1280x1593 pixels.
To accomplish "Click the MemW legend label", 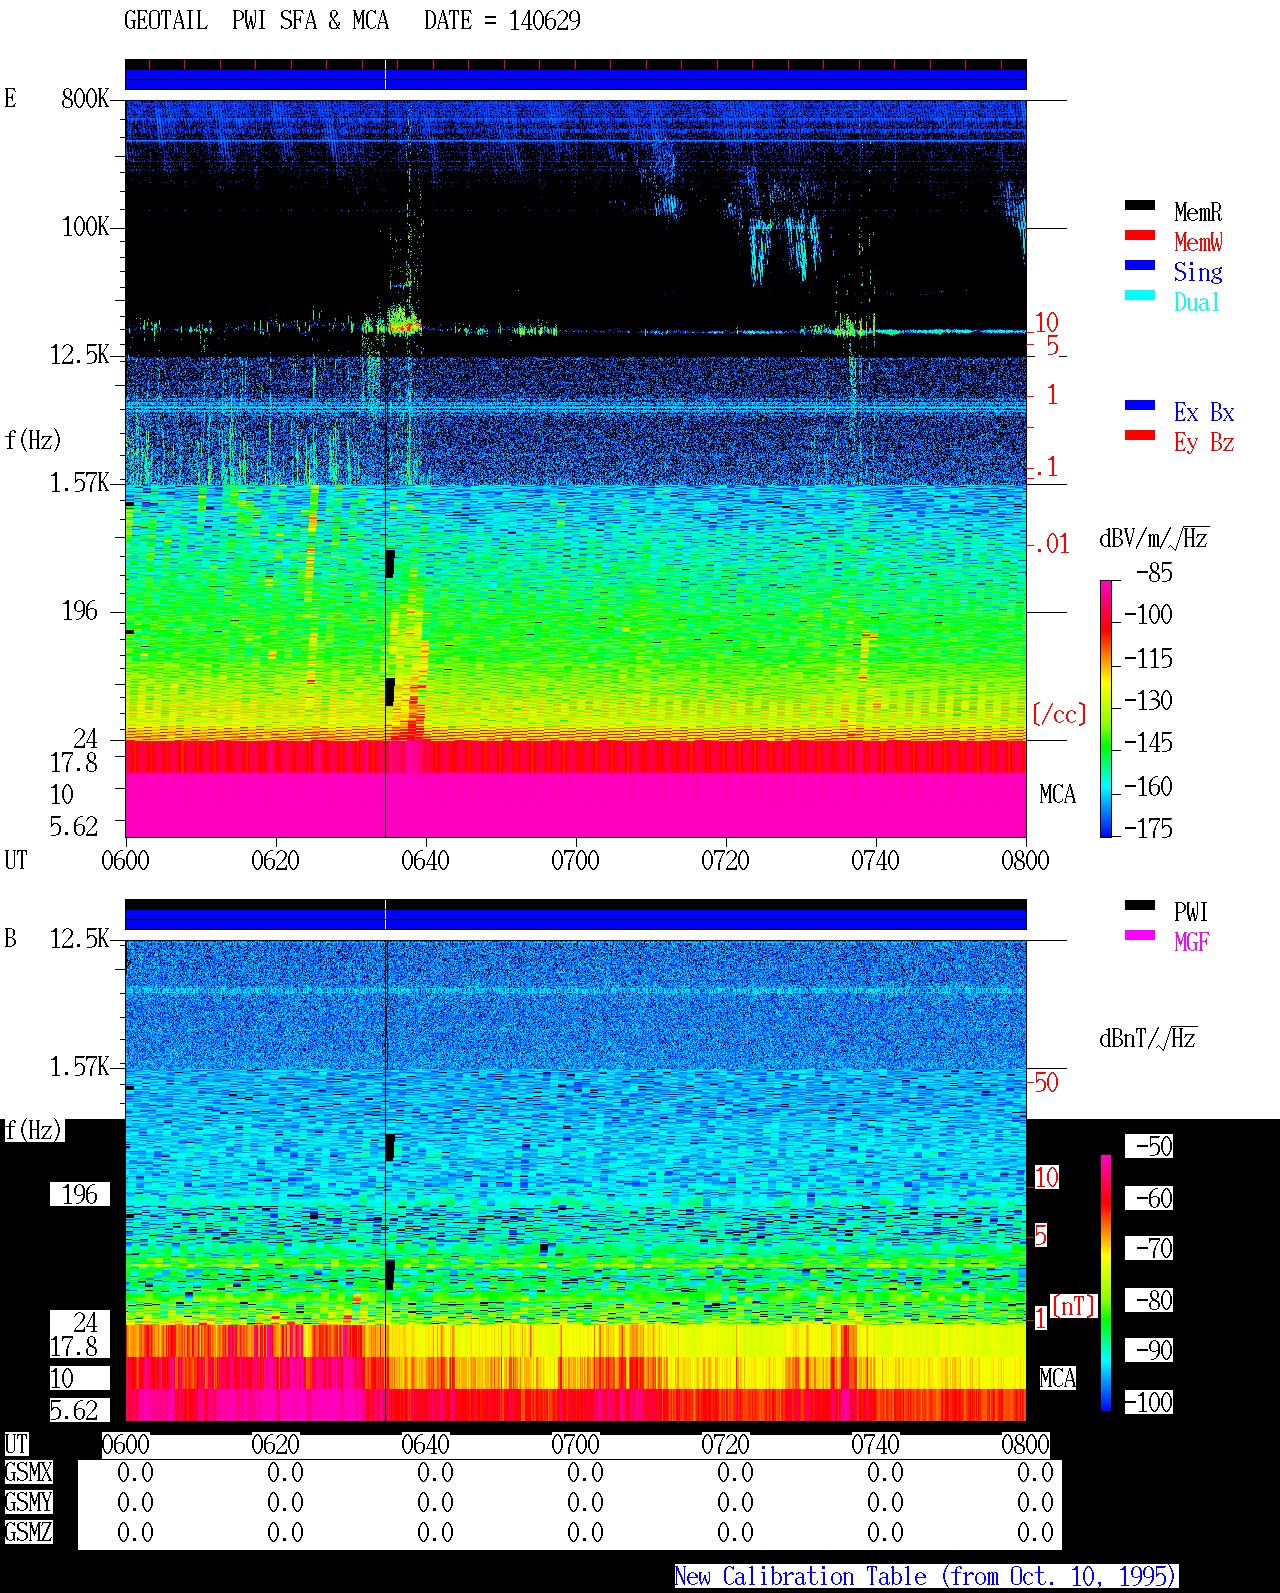I will tap(1198, 242).
